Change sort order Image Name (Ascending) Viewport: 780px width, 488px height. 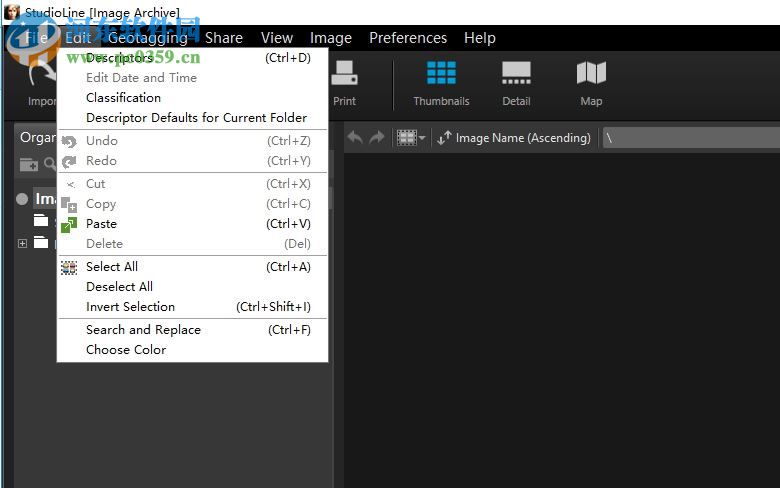tap(514, 138)
